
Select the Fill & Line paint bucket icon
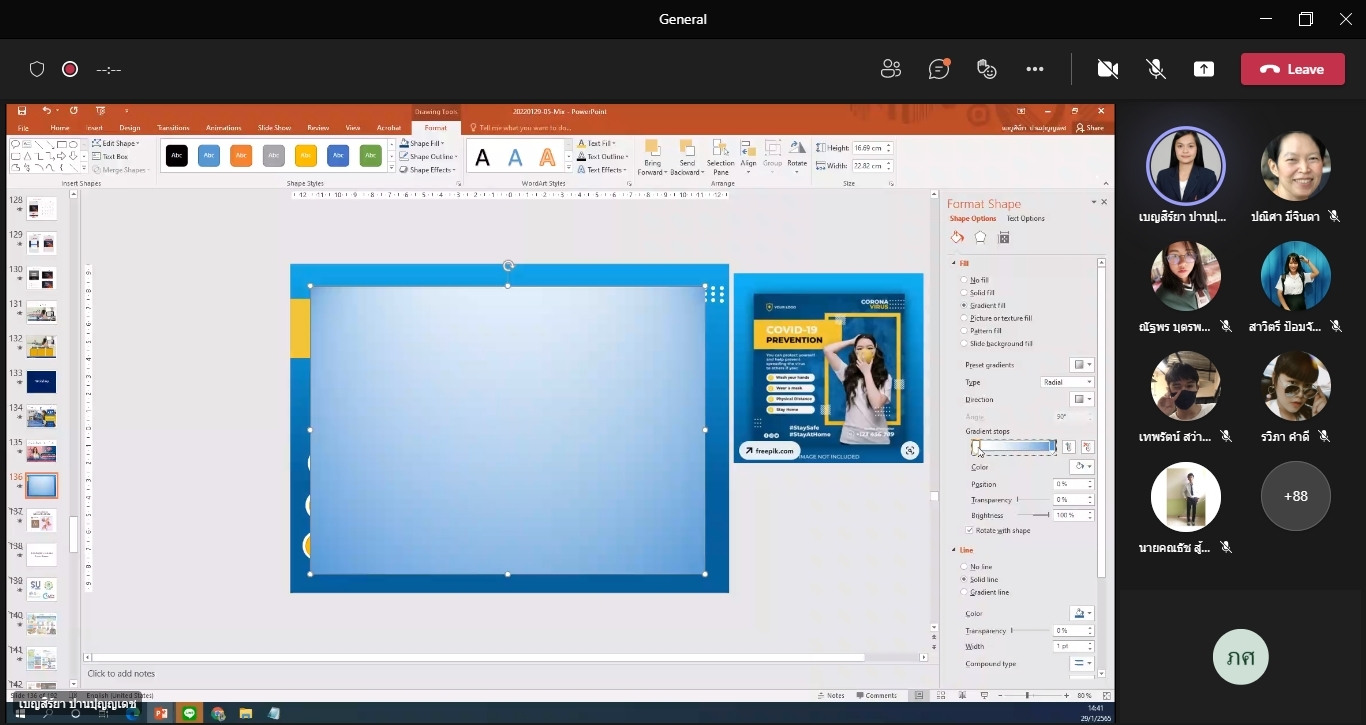[x=957, y=238]
